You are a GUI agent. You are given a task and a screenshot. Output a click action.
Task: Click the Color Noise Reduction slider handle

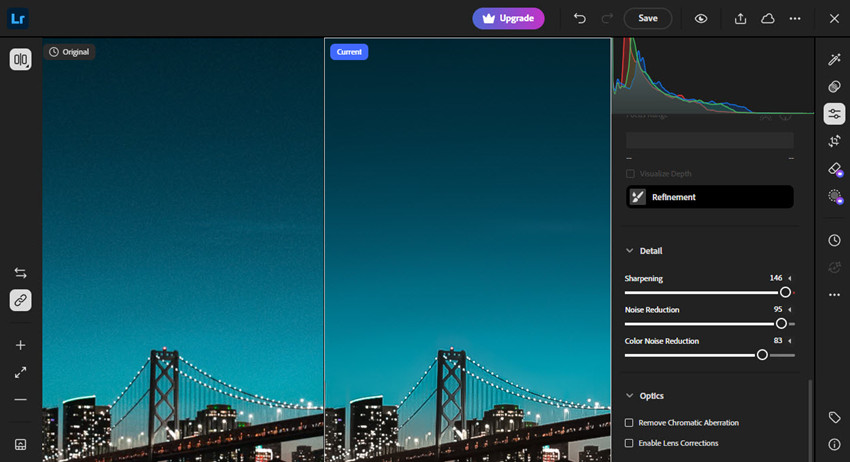click(x=762, y=355)
